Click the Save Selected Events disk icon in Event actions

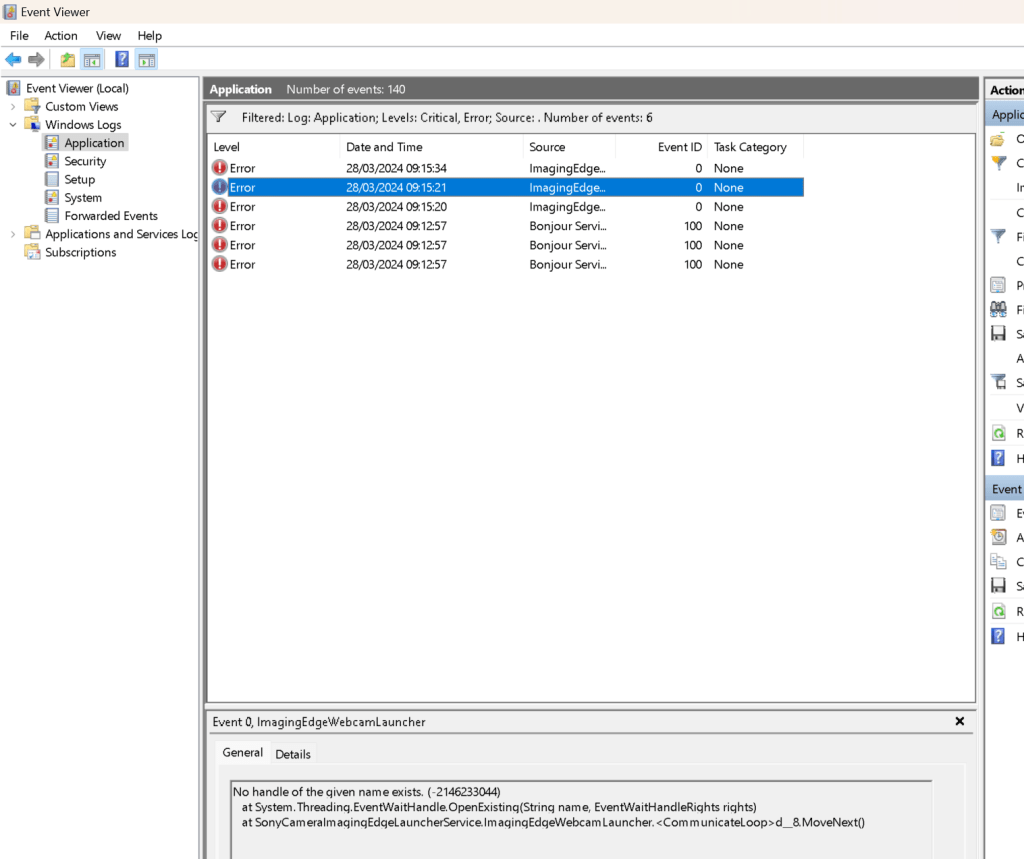click(998, 586)
